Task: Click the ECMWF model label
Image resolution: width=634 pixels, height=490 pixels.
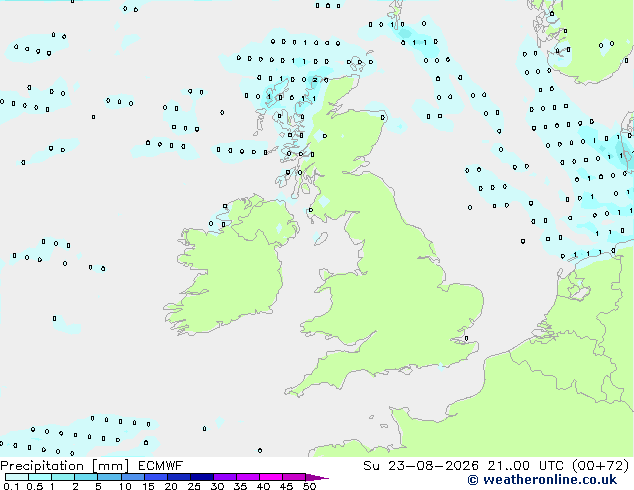Action: [x=161, y=465]
